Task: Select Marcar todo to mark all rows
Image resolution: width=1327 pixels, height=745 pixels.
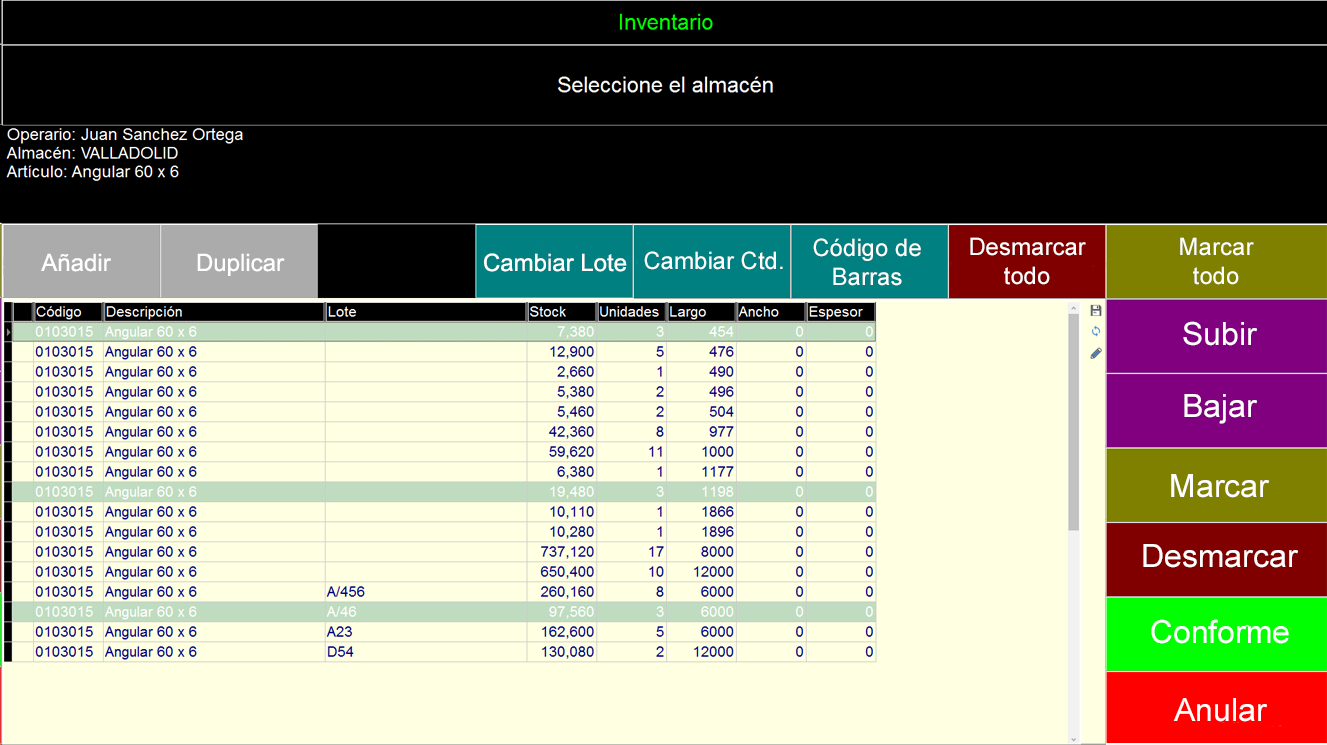Action: coord(1215,262)
